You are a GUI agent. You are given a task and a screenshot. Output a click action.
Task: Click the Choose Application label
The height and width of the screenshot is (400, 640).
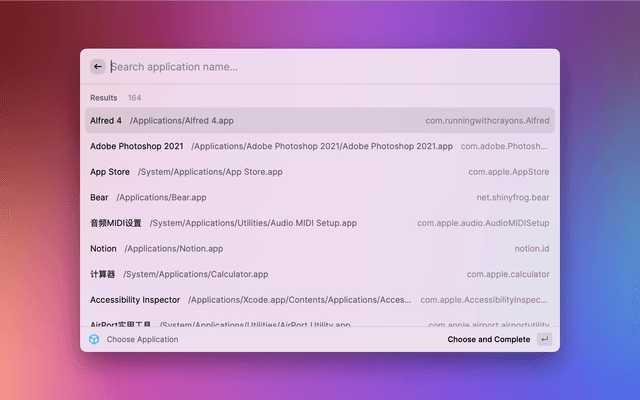[142, 339]
